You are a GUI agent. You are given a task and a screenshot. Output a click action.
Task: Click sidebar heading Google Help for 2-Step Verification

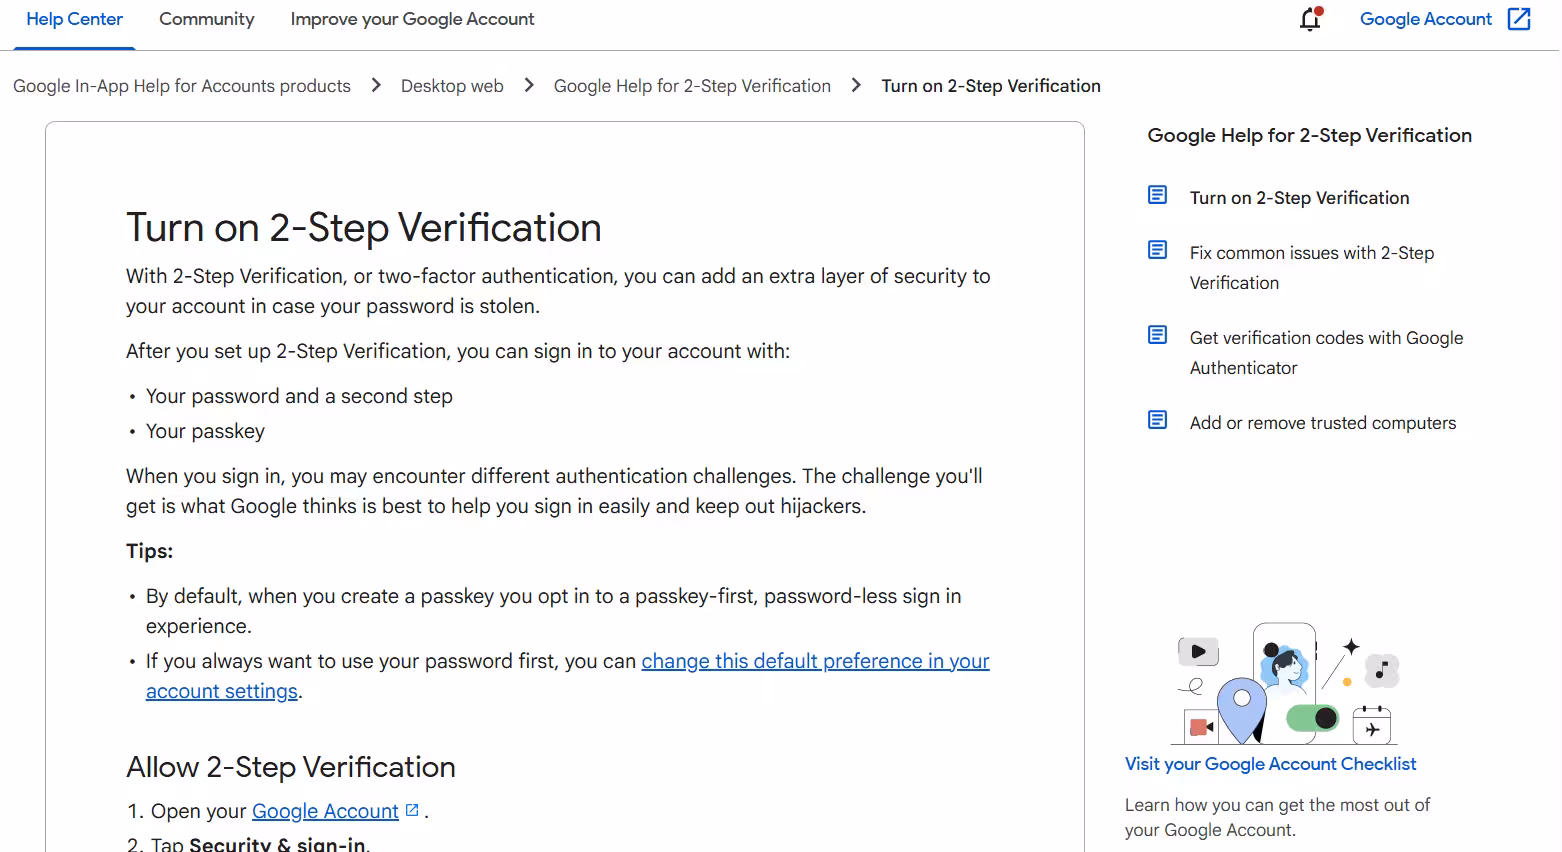click(x=1309, y=135)
